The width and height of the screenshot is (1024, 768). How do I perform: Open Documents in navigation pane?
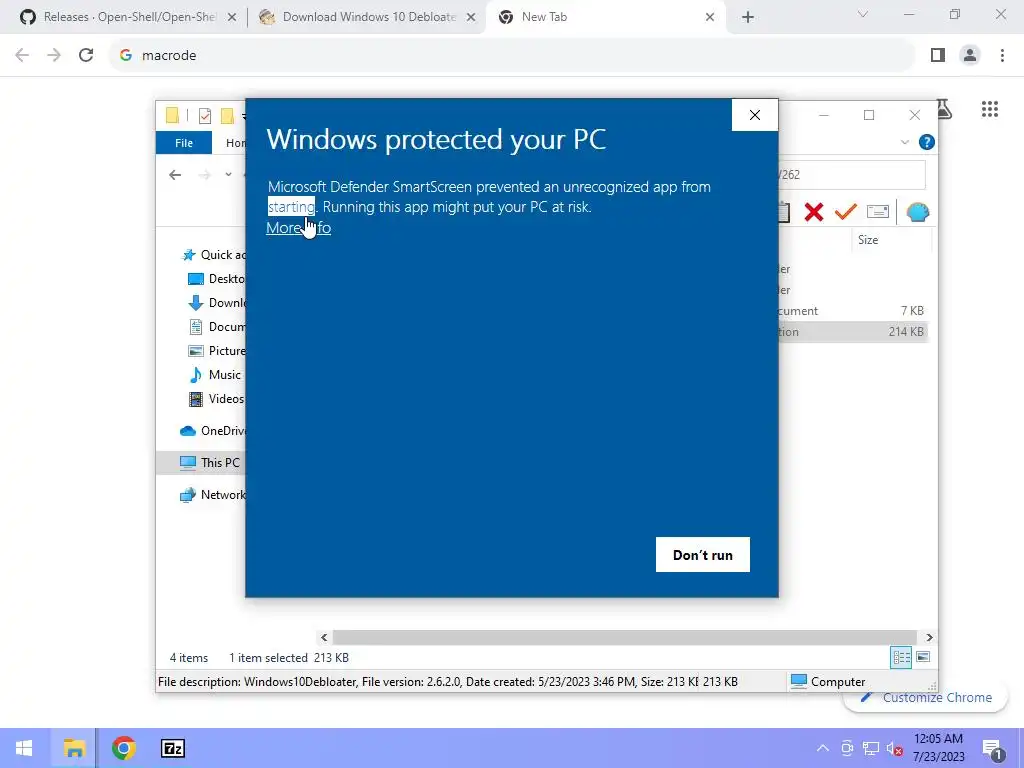click(217, 327)
